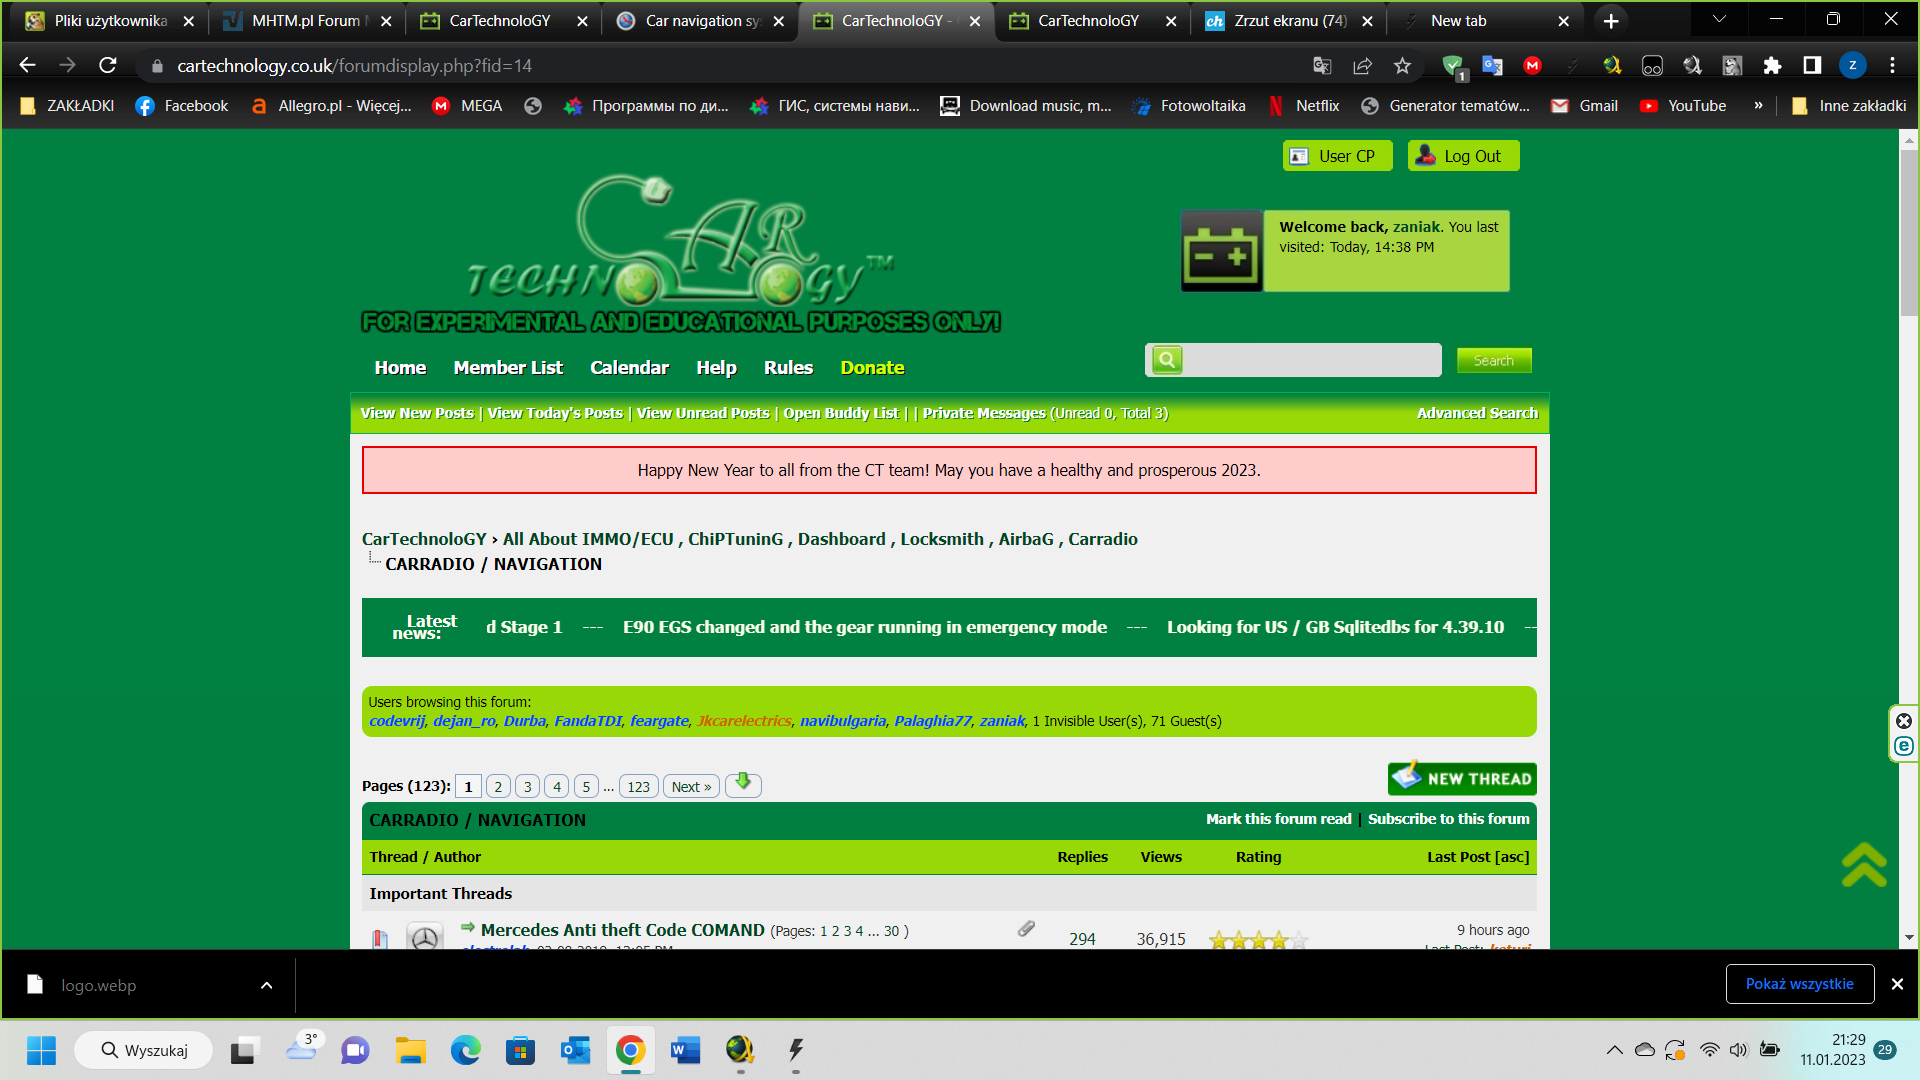
Task: Open user profile navibulgaria
Action: click(842, 721)
